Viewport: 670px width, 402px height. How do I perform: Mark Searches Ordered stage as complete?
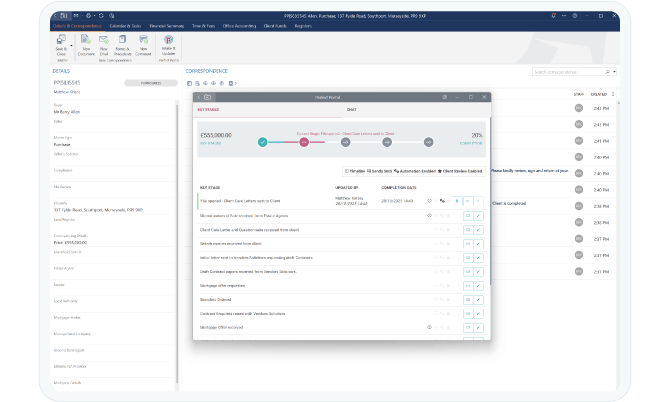click(478, 298)
